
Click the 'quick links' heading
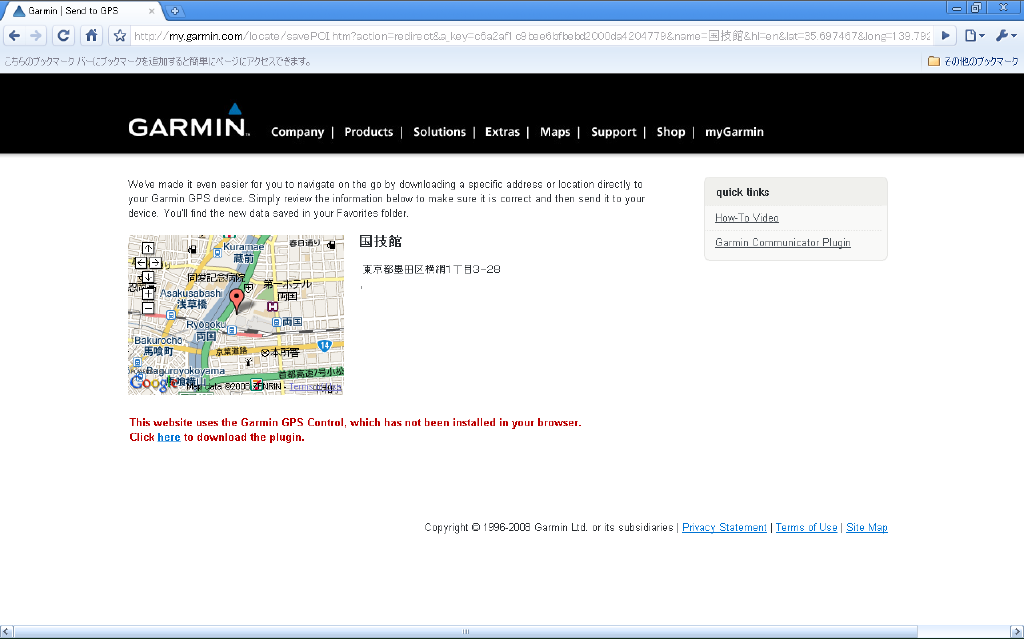pyautogui.click(x=743, y=192)
